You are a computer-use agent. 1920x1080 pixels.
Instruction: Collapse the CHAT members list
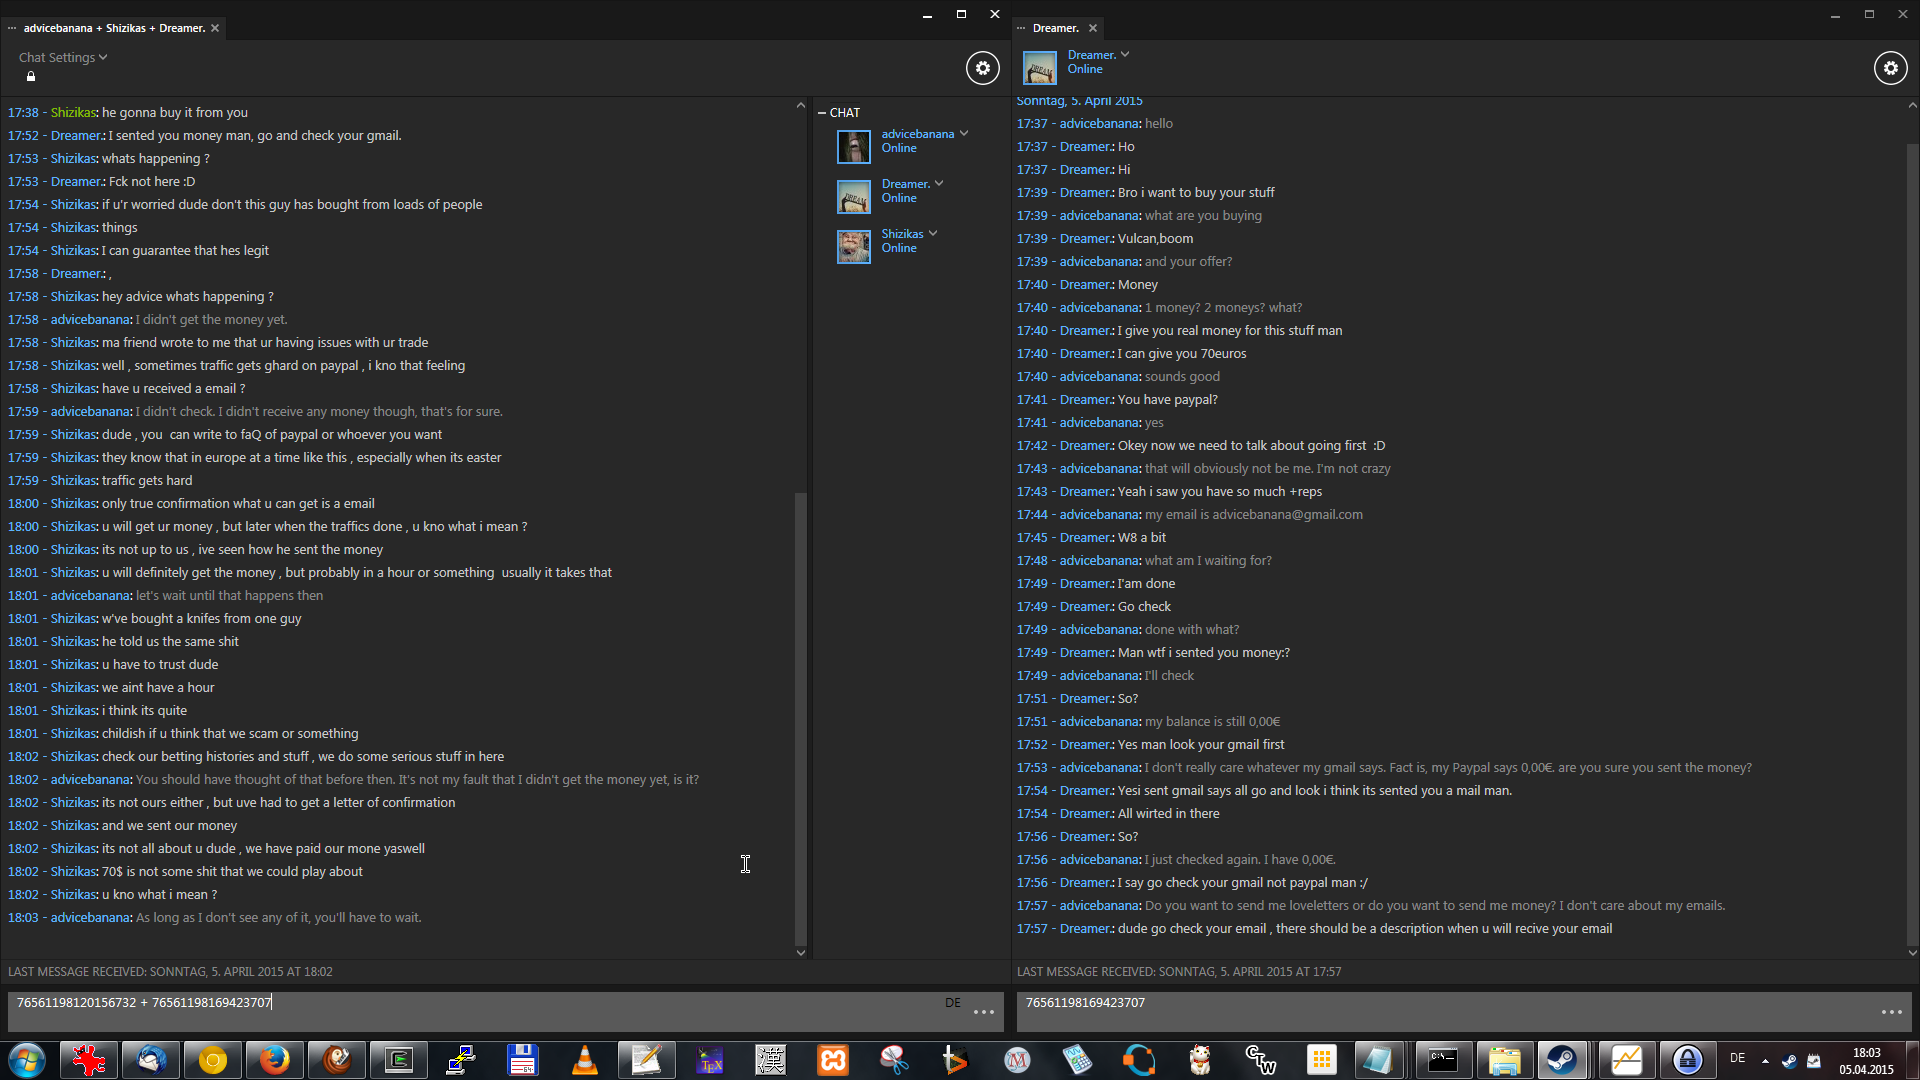coord(822,113)
